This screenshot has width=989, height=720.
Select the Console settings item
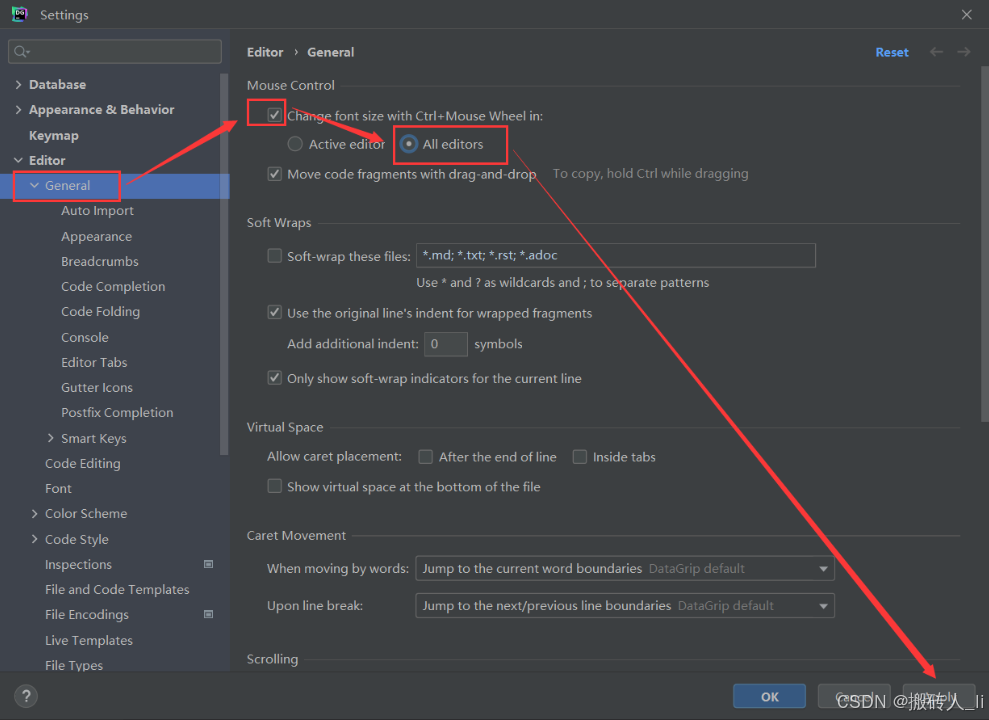85,337
